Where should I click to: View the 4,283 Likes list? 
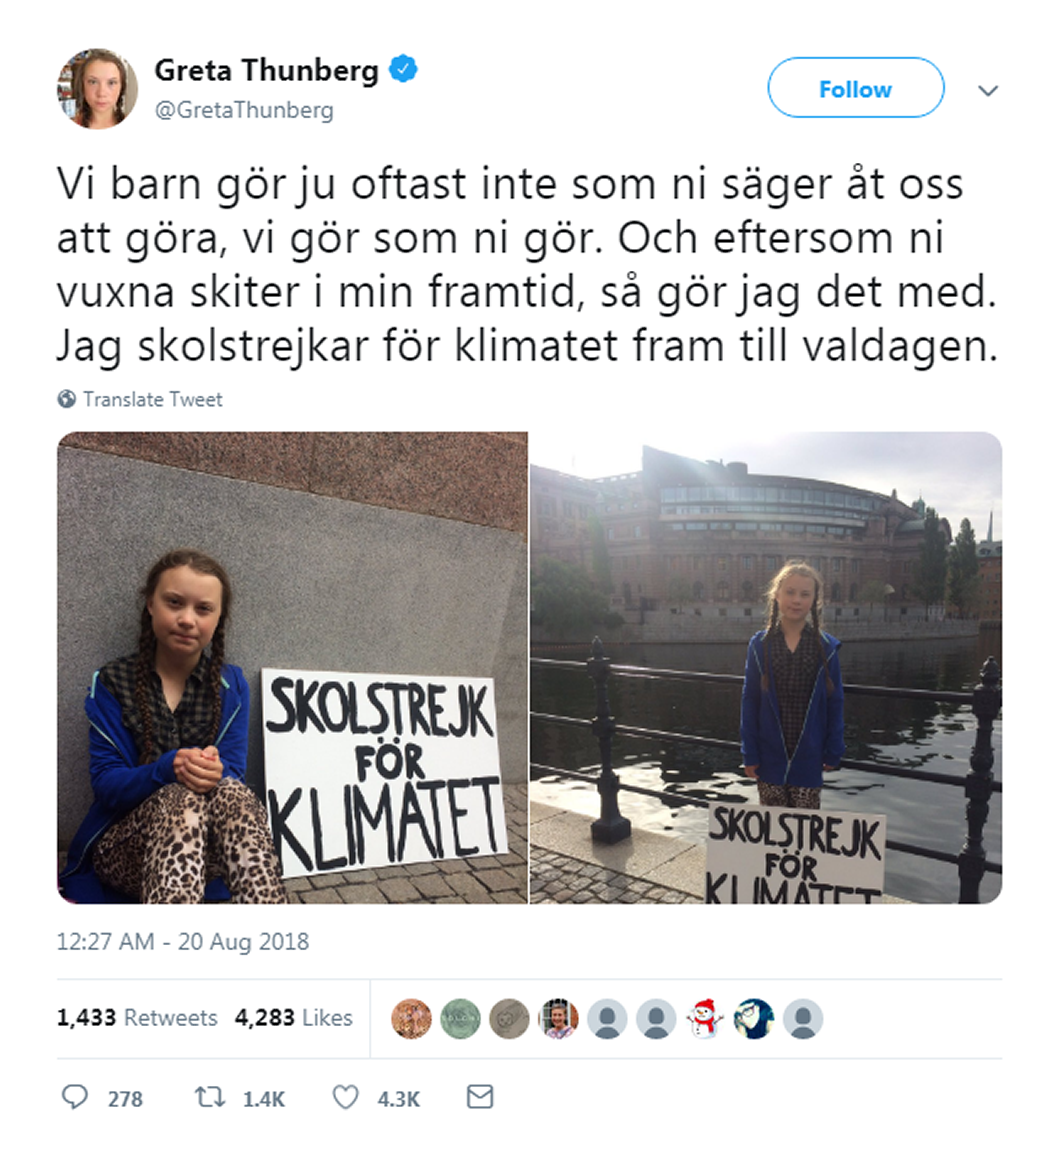pos(293,1017)
